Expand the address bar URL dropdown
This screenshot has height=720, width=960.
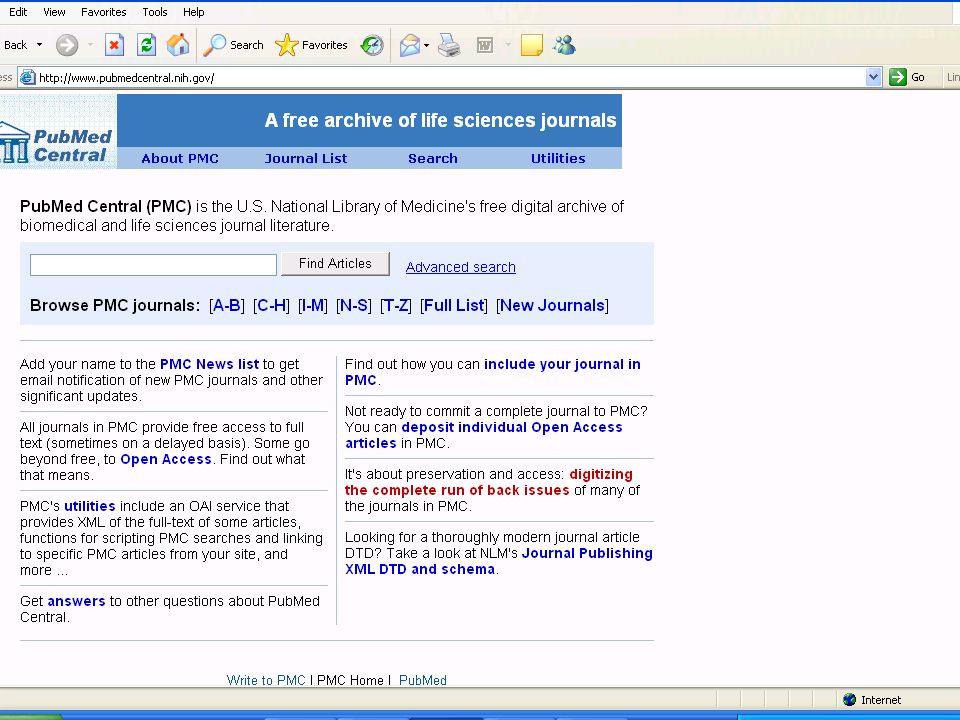pyautogui.click(x=874, y=77)
